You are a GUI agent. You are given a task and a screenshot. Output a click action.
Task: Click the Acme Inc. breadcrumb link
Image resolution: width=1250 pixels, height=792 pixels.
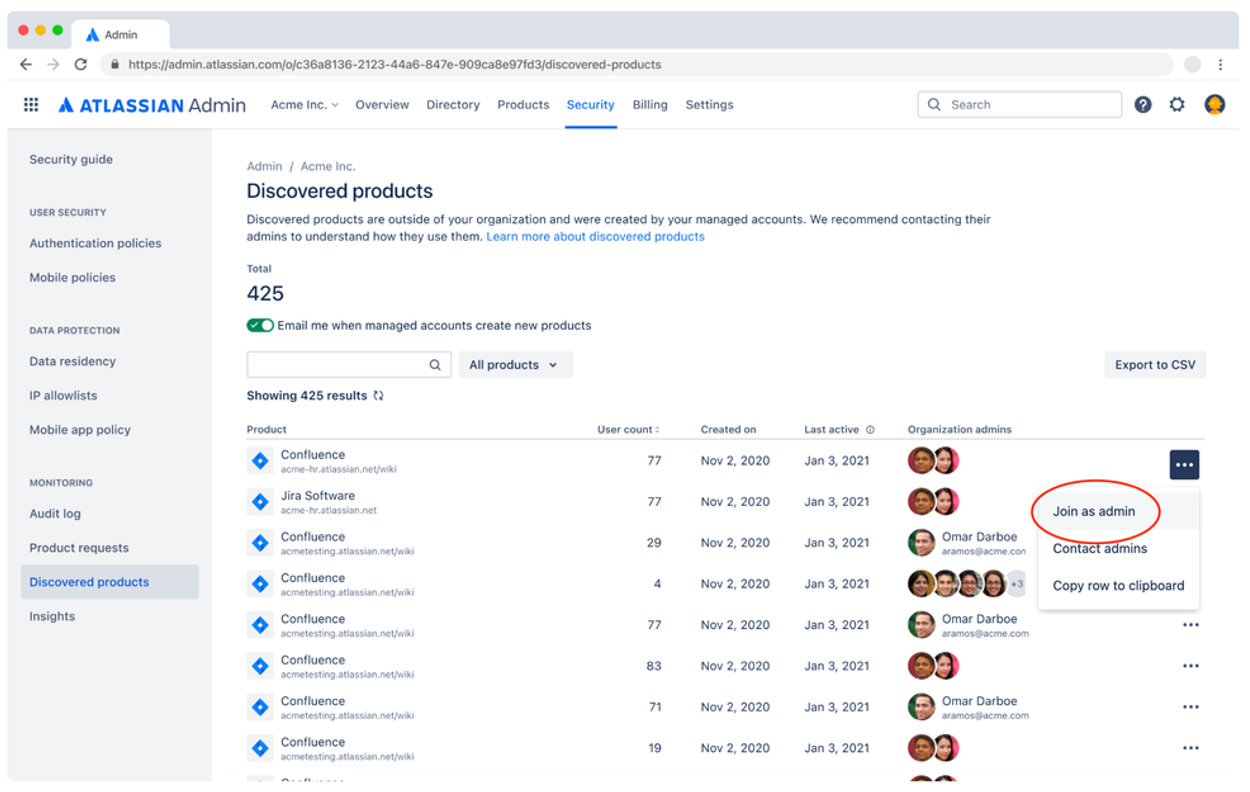tap(328, 167)
